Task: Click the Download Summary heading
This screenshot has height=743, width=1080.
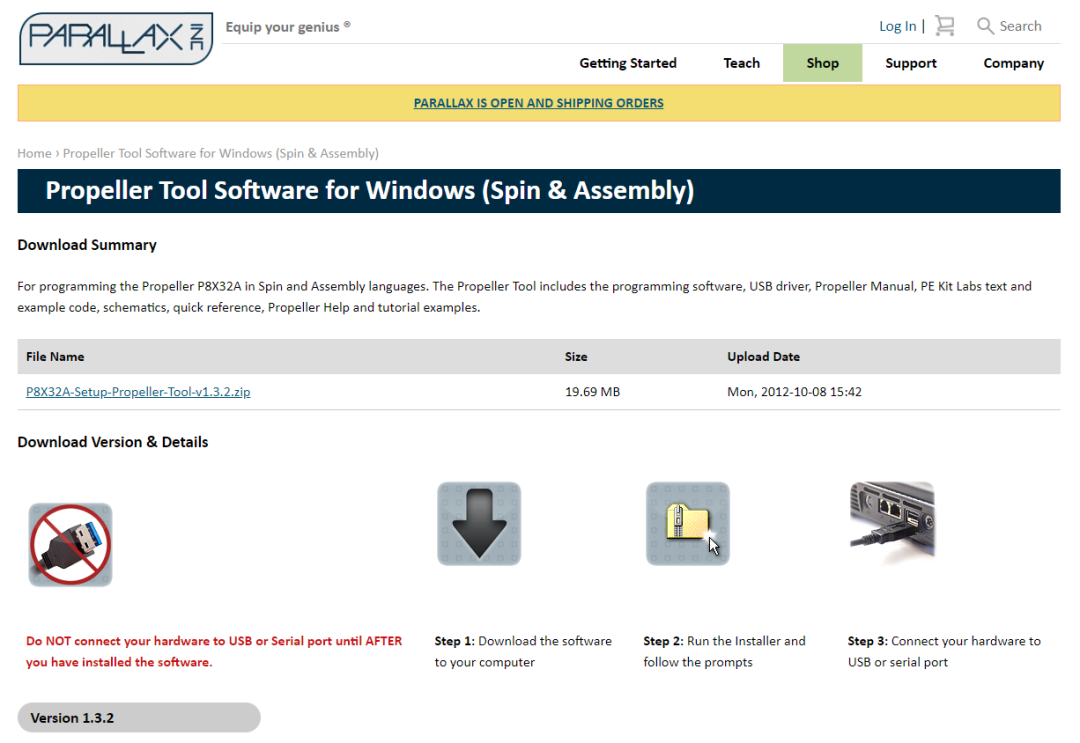Action: click(x=87, y=244)
